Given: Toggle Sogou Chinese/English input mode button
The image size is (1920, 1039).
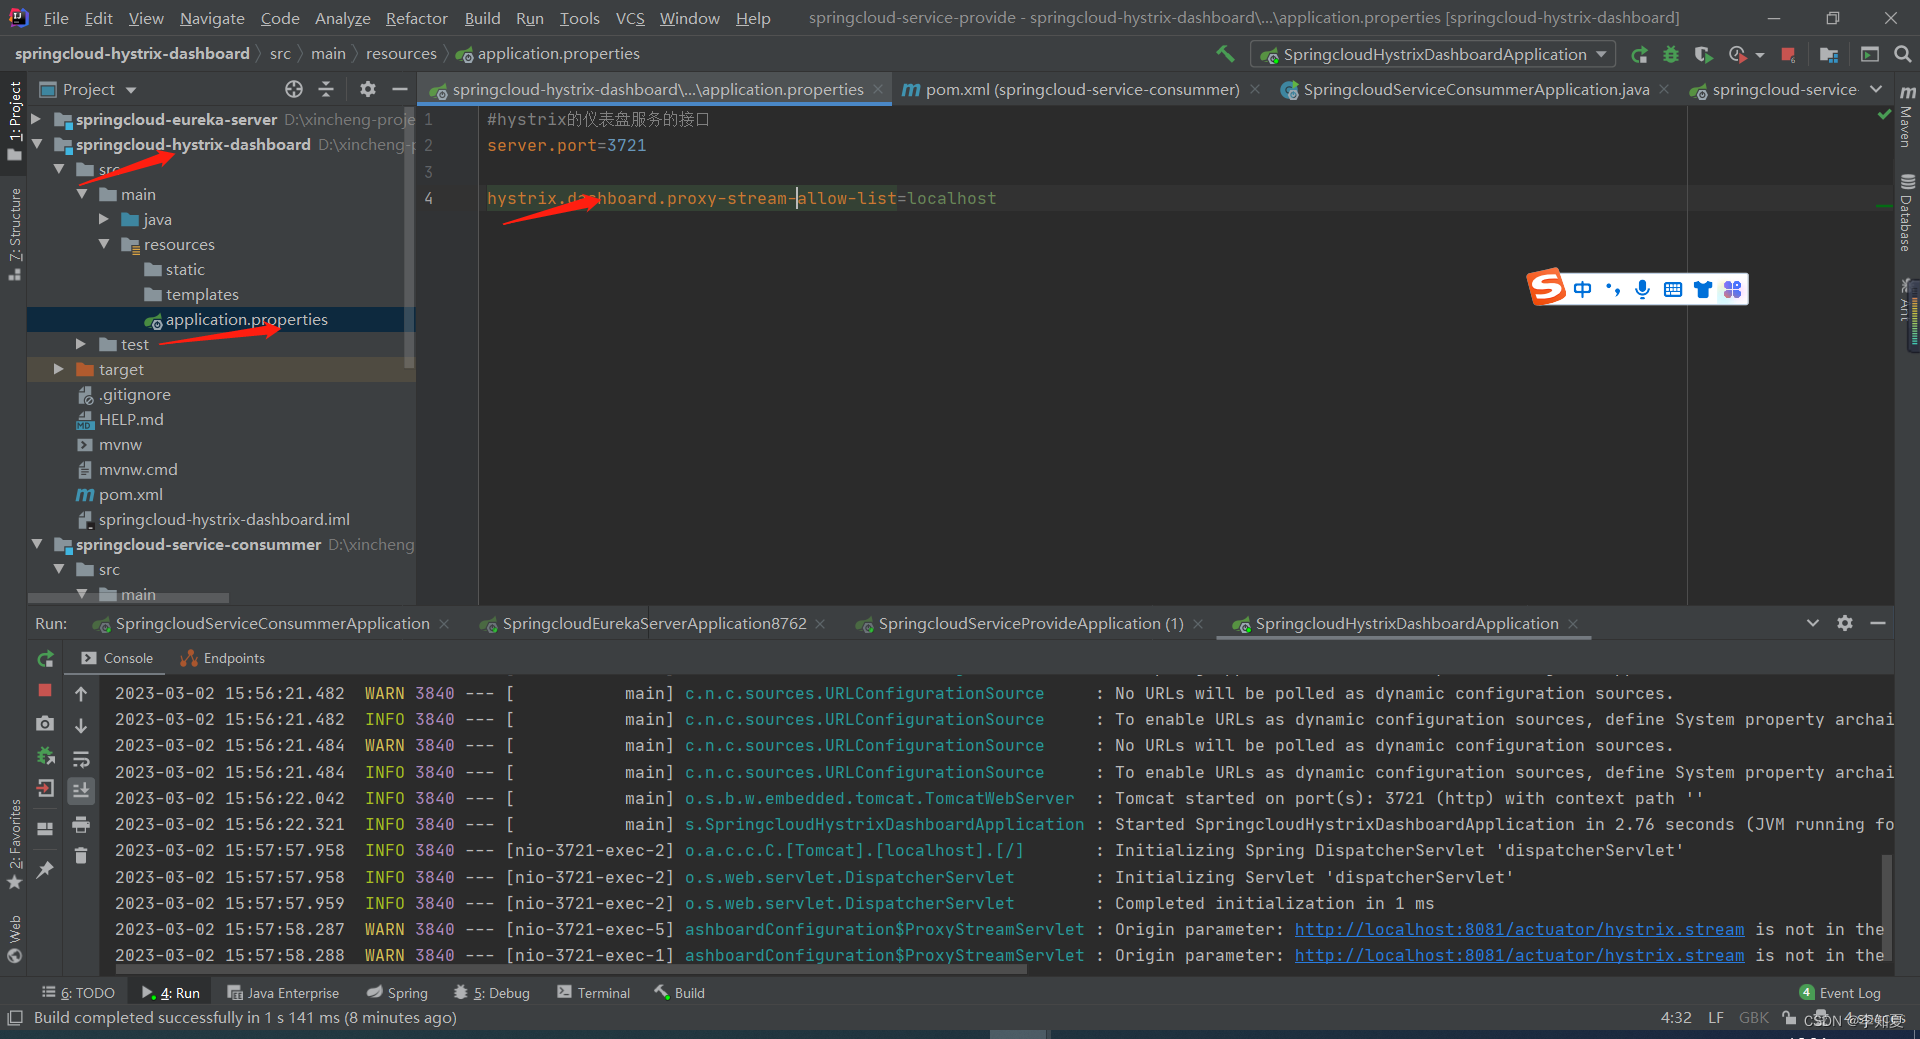Looking at the screenshot, I should pos(1582,290).
